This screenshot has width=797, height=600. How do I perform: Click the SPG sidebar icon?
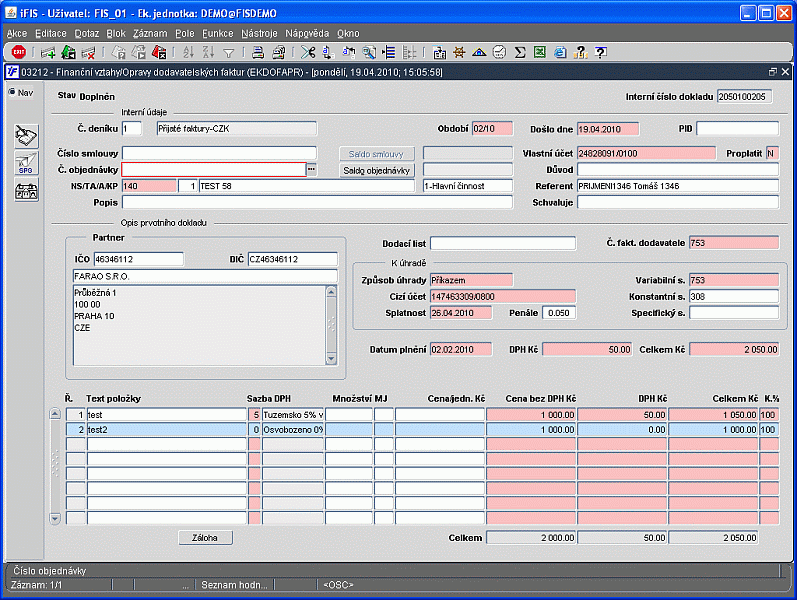click(26, 164)
